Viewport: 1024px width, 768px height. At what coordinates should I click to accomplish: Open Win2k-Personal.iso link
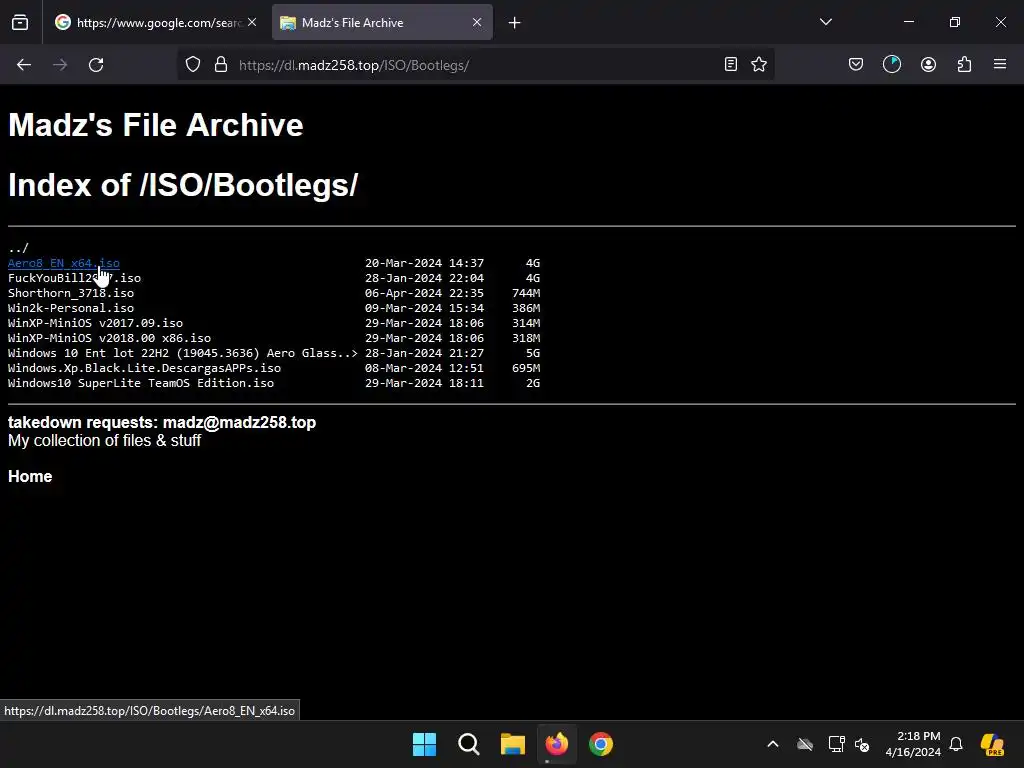[71, 308]
